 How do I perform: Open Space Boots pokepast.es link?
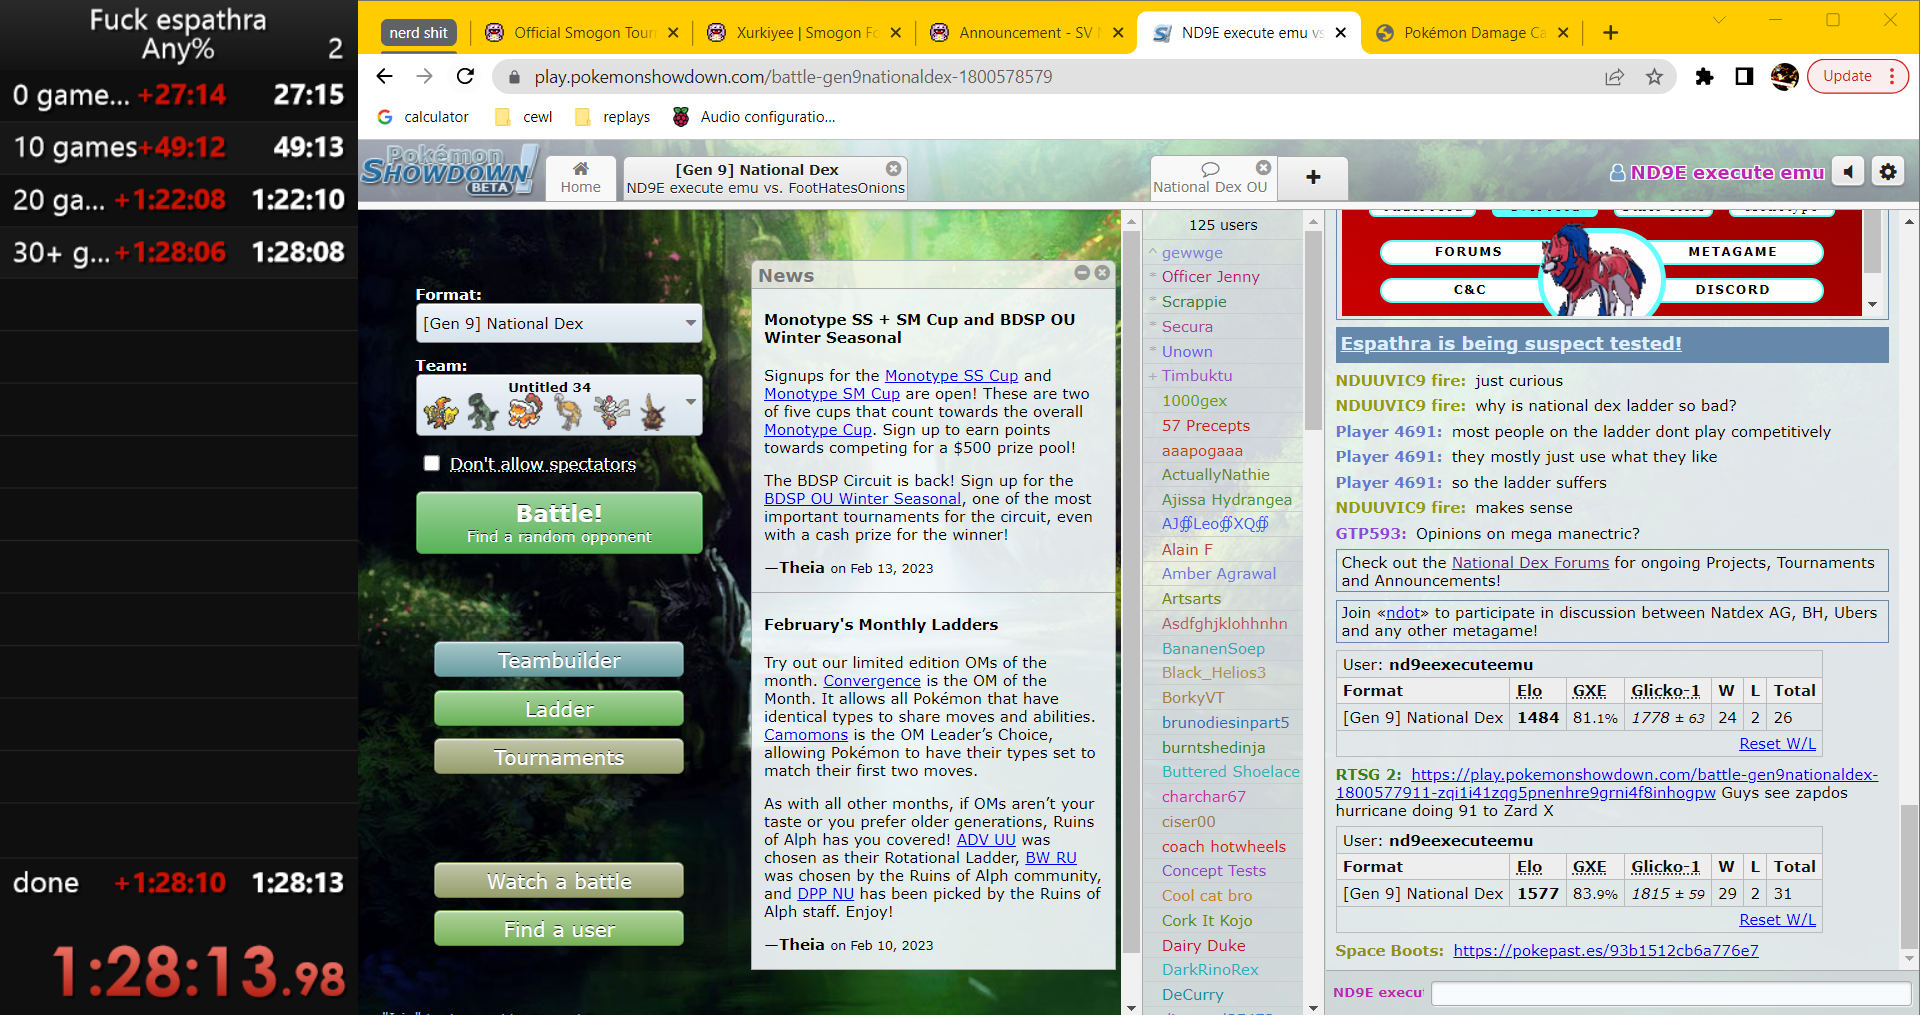click(x=1606, y=951)
